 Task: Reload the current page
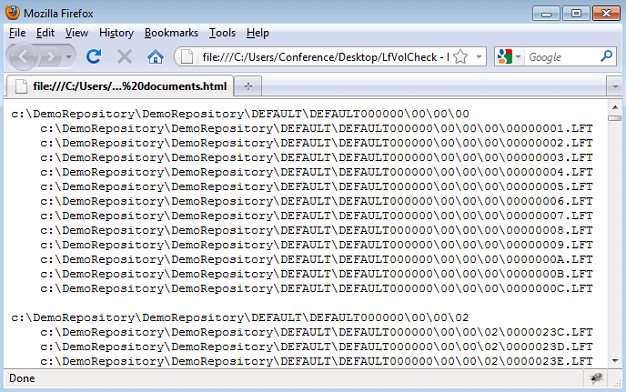94,57
